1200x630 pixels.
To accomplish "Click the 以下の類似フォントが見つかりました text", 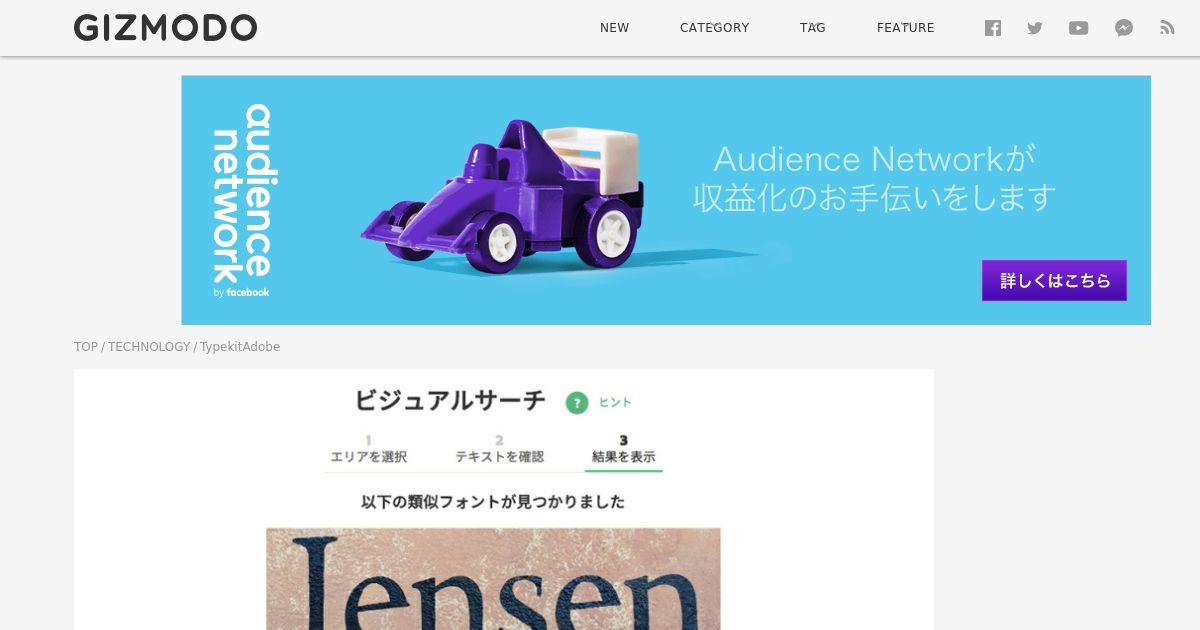I will pos(493,501).
